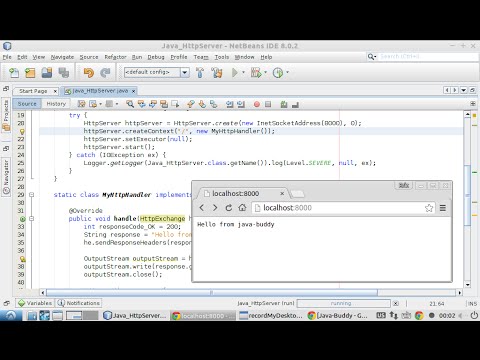Click Find Next Occurrence icon
480x360 pixels.
(153, 104)
